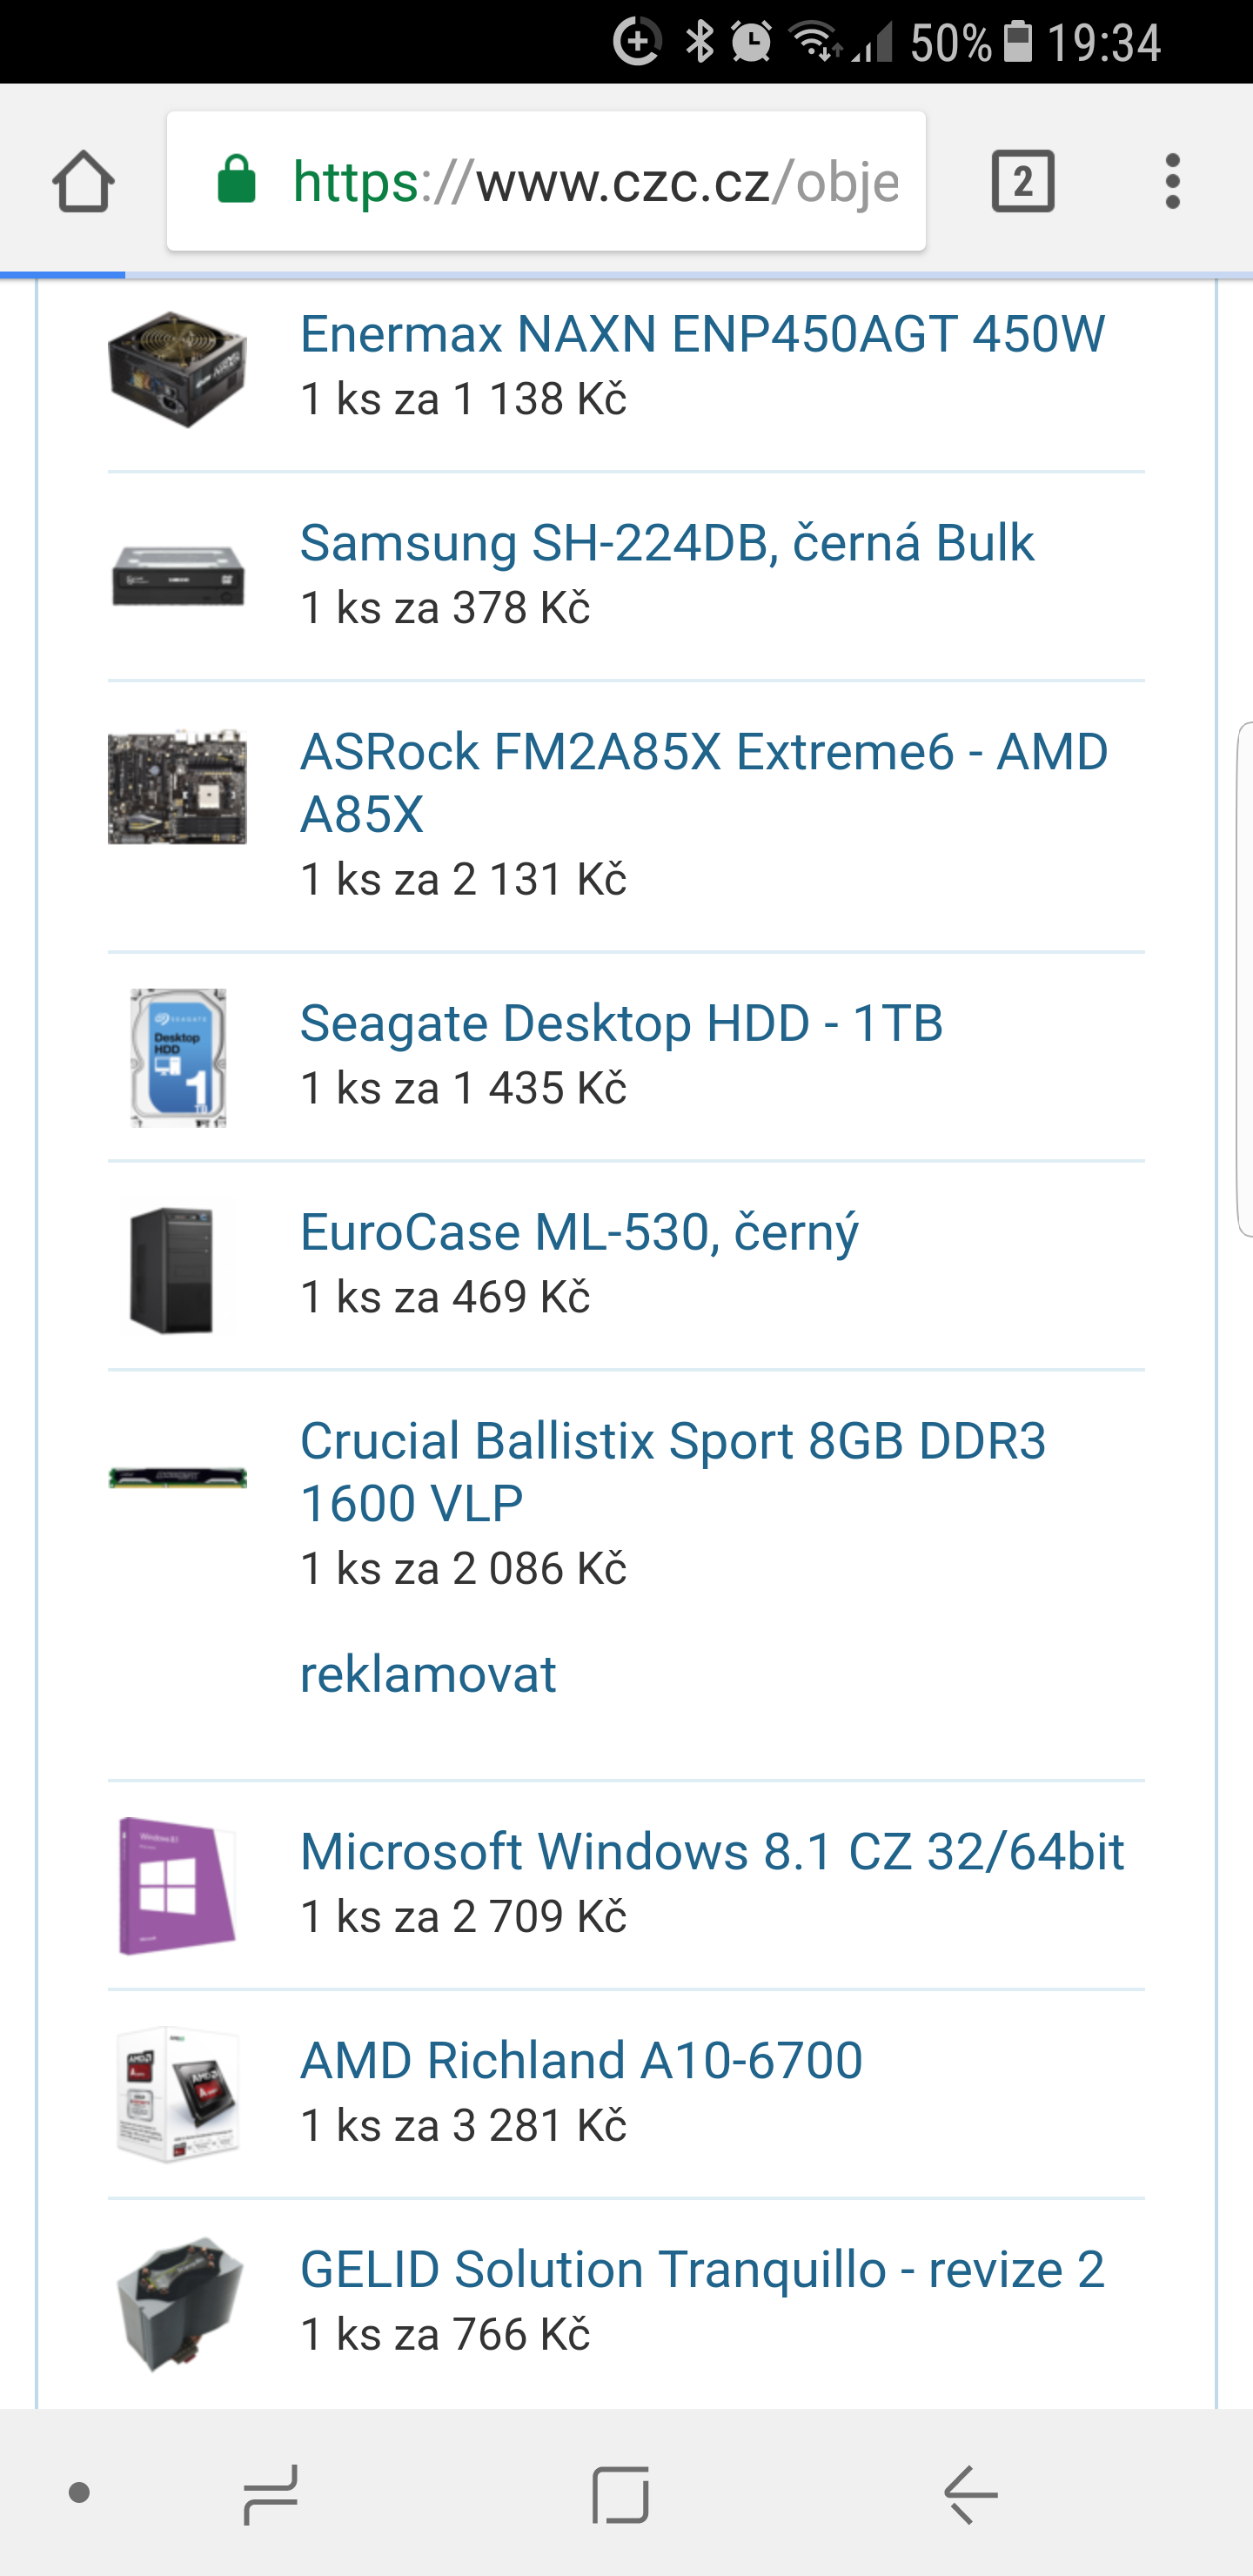Open Enermax NAXN ENP450AGT 450W product link
The width and height of the screenshot is (1253, 2576).
tap(702, 334)
